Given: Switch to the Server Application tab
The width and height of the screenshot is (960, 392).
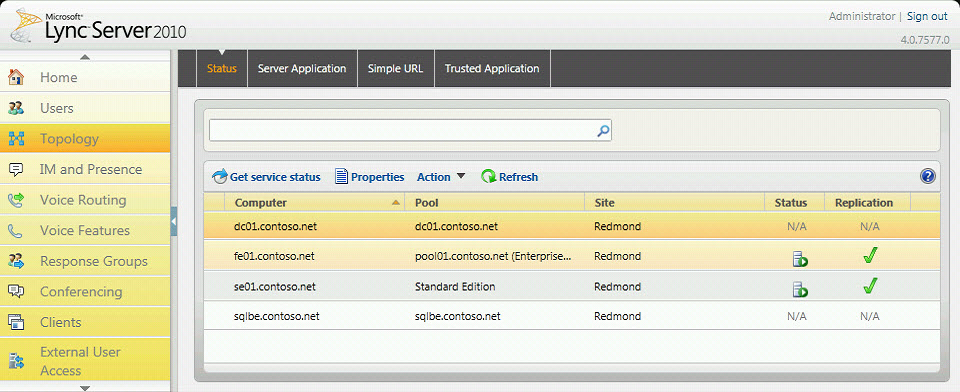Looking at the screenshot, I should click(302, 69).
